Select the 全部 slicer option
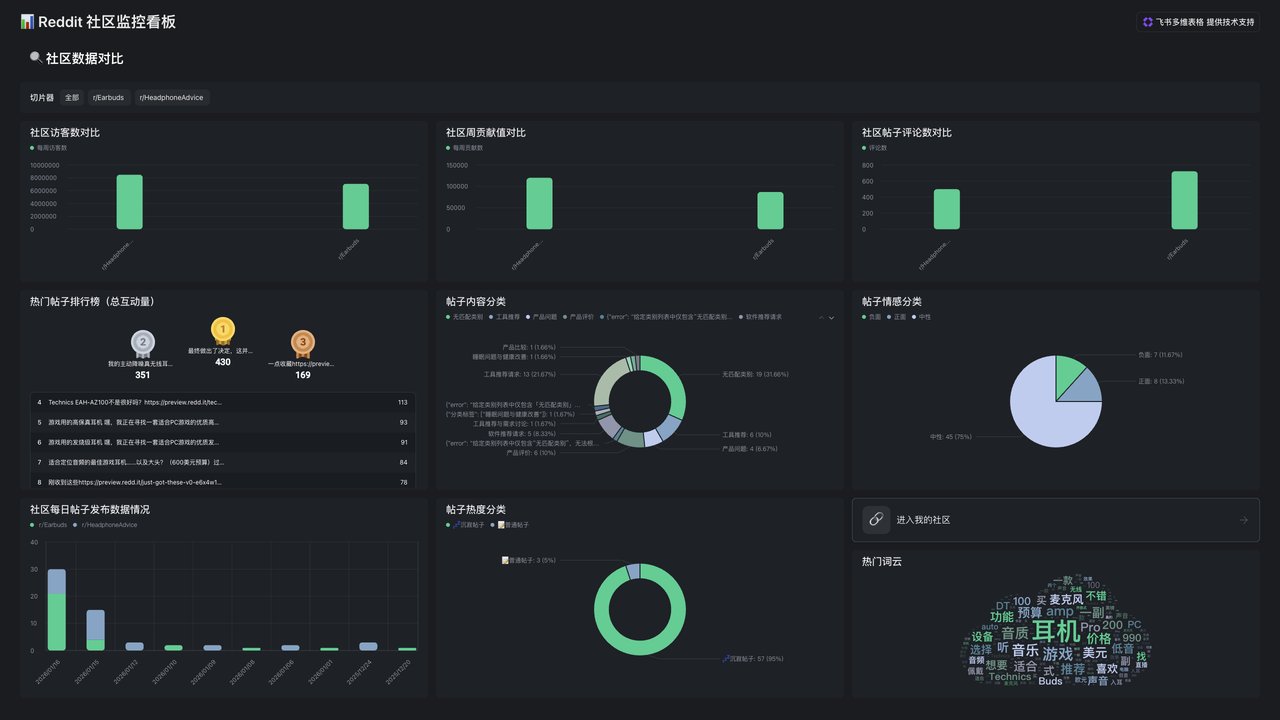 click(x=72, y=98)
